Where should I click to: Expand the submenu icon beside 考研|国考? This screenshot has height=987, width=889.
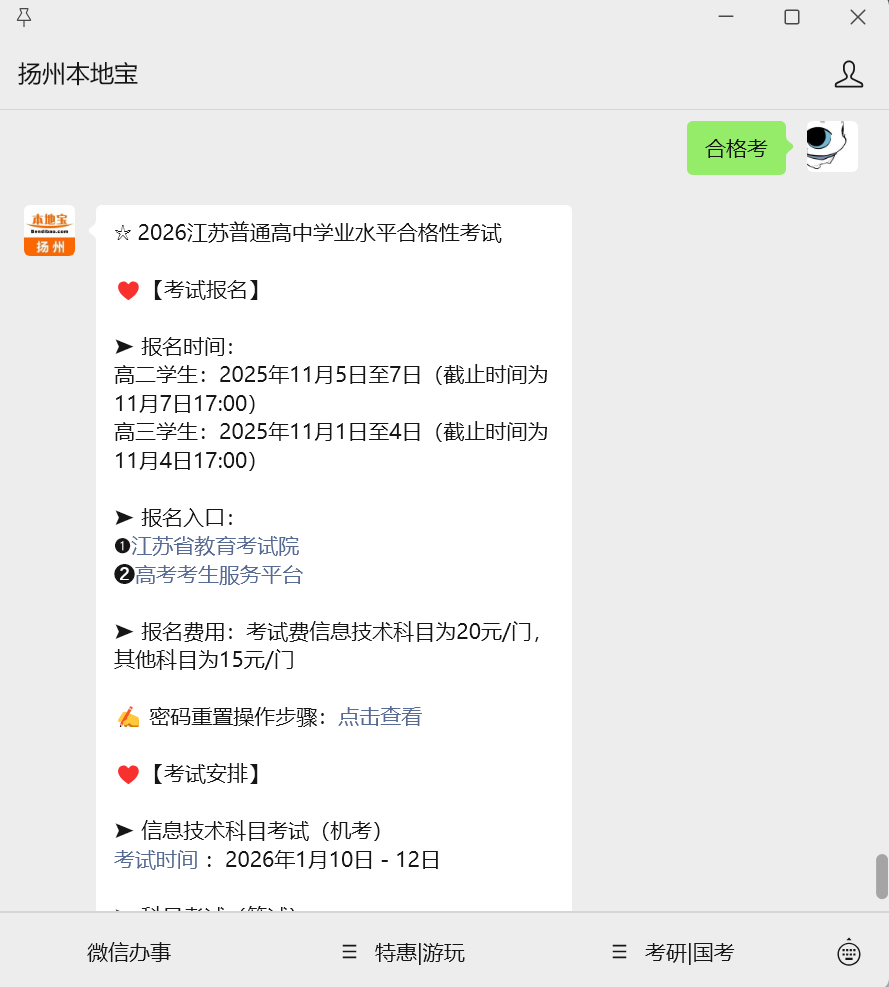(x=619, y=952)
